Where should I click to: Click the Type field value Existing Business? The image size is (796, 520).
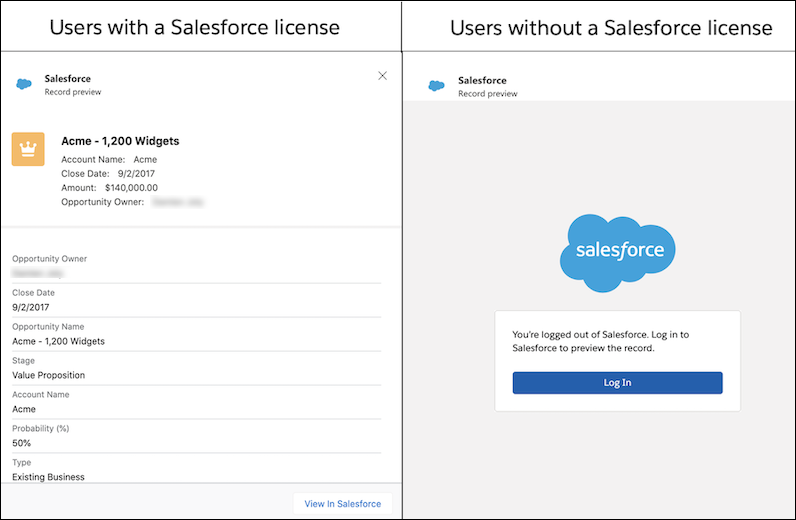(x=48, y=477)
